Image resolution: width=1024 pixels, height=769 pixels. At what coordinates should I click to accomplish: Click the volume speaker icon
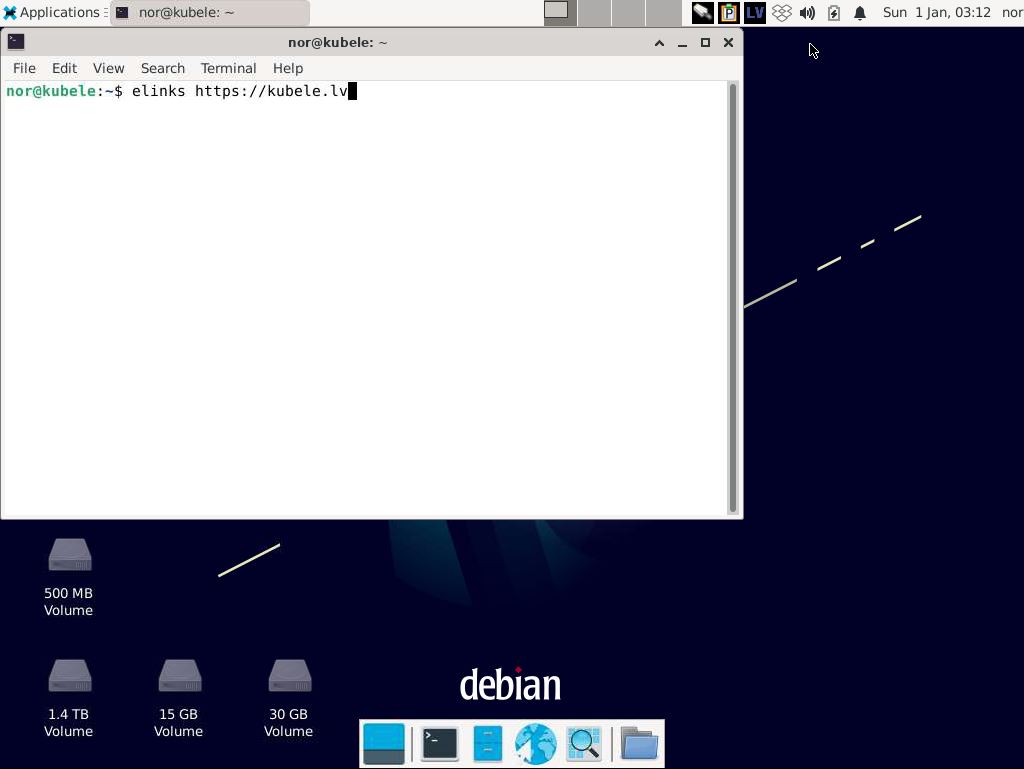pyautogui.click(x=807, y=13)
